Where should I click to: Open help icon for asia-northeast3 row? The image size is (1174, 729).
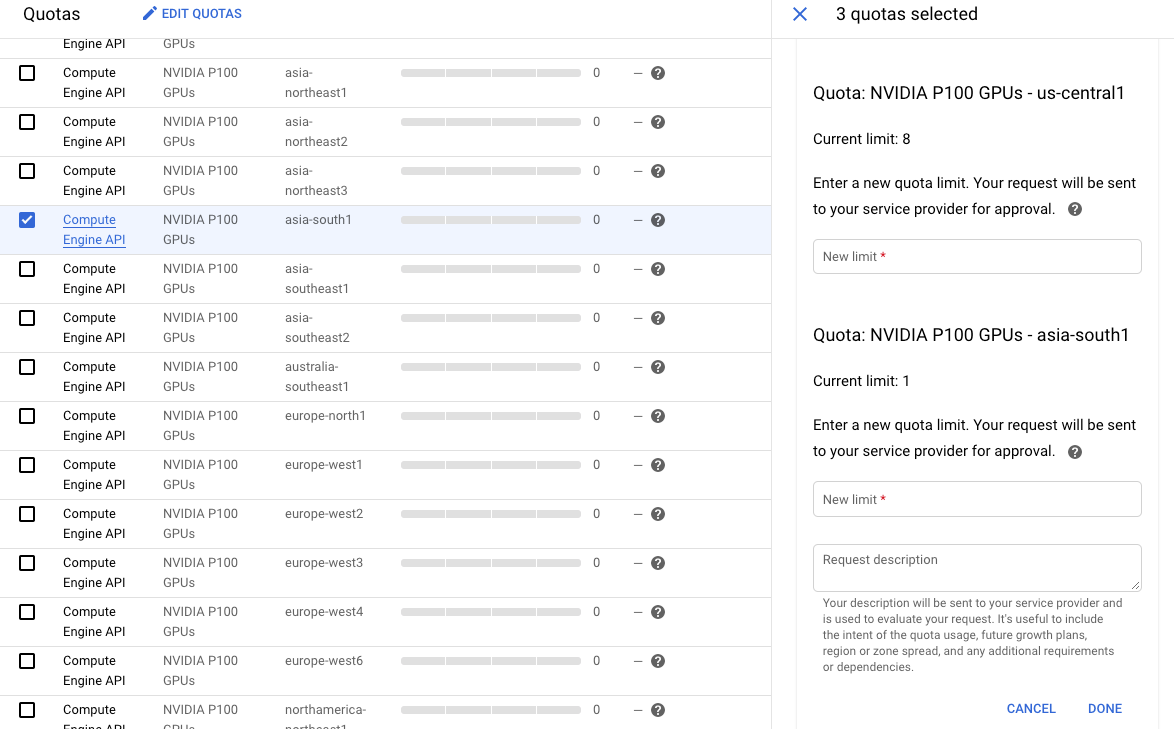pos(658,171)
